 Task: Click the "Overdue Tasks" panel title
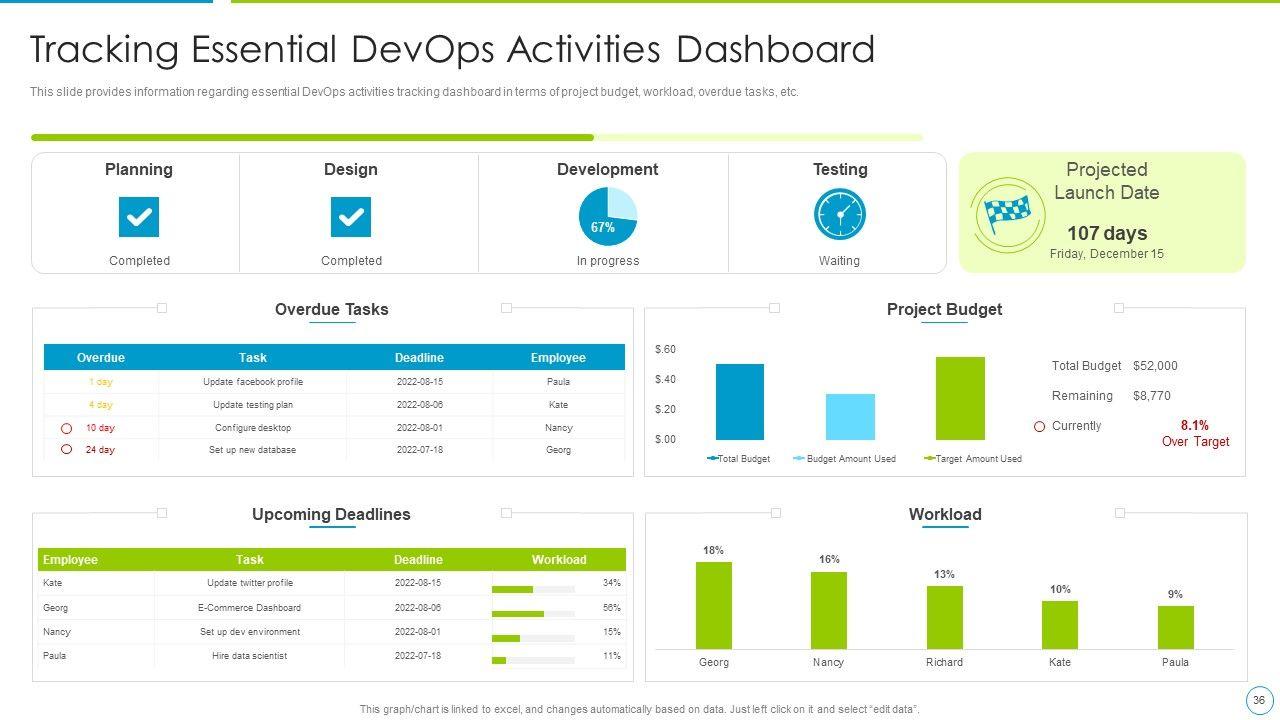[332, 310]
